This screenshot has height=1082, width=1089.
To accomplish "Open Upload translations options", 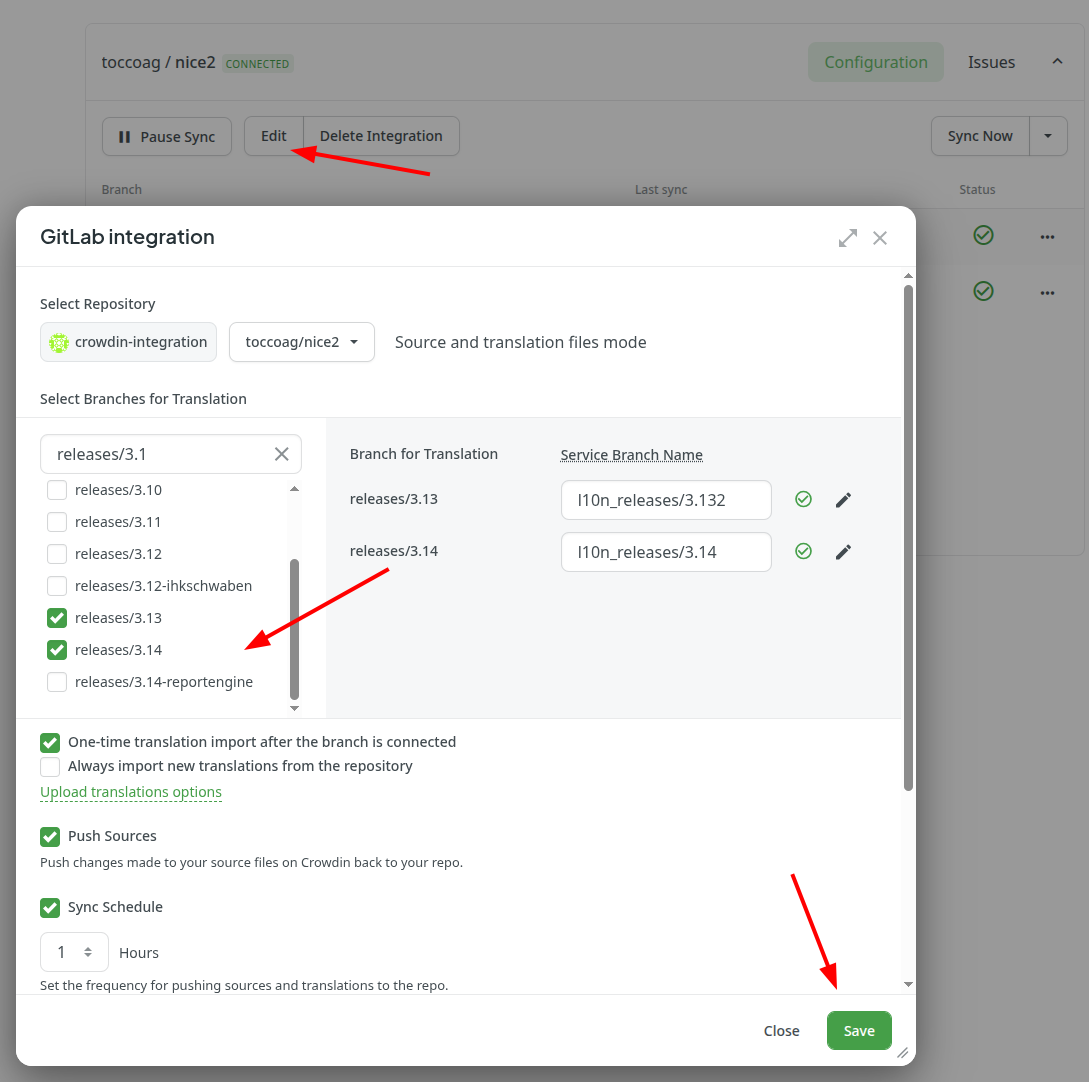I will tap(130, 792).
